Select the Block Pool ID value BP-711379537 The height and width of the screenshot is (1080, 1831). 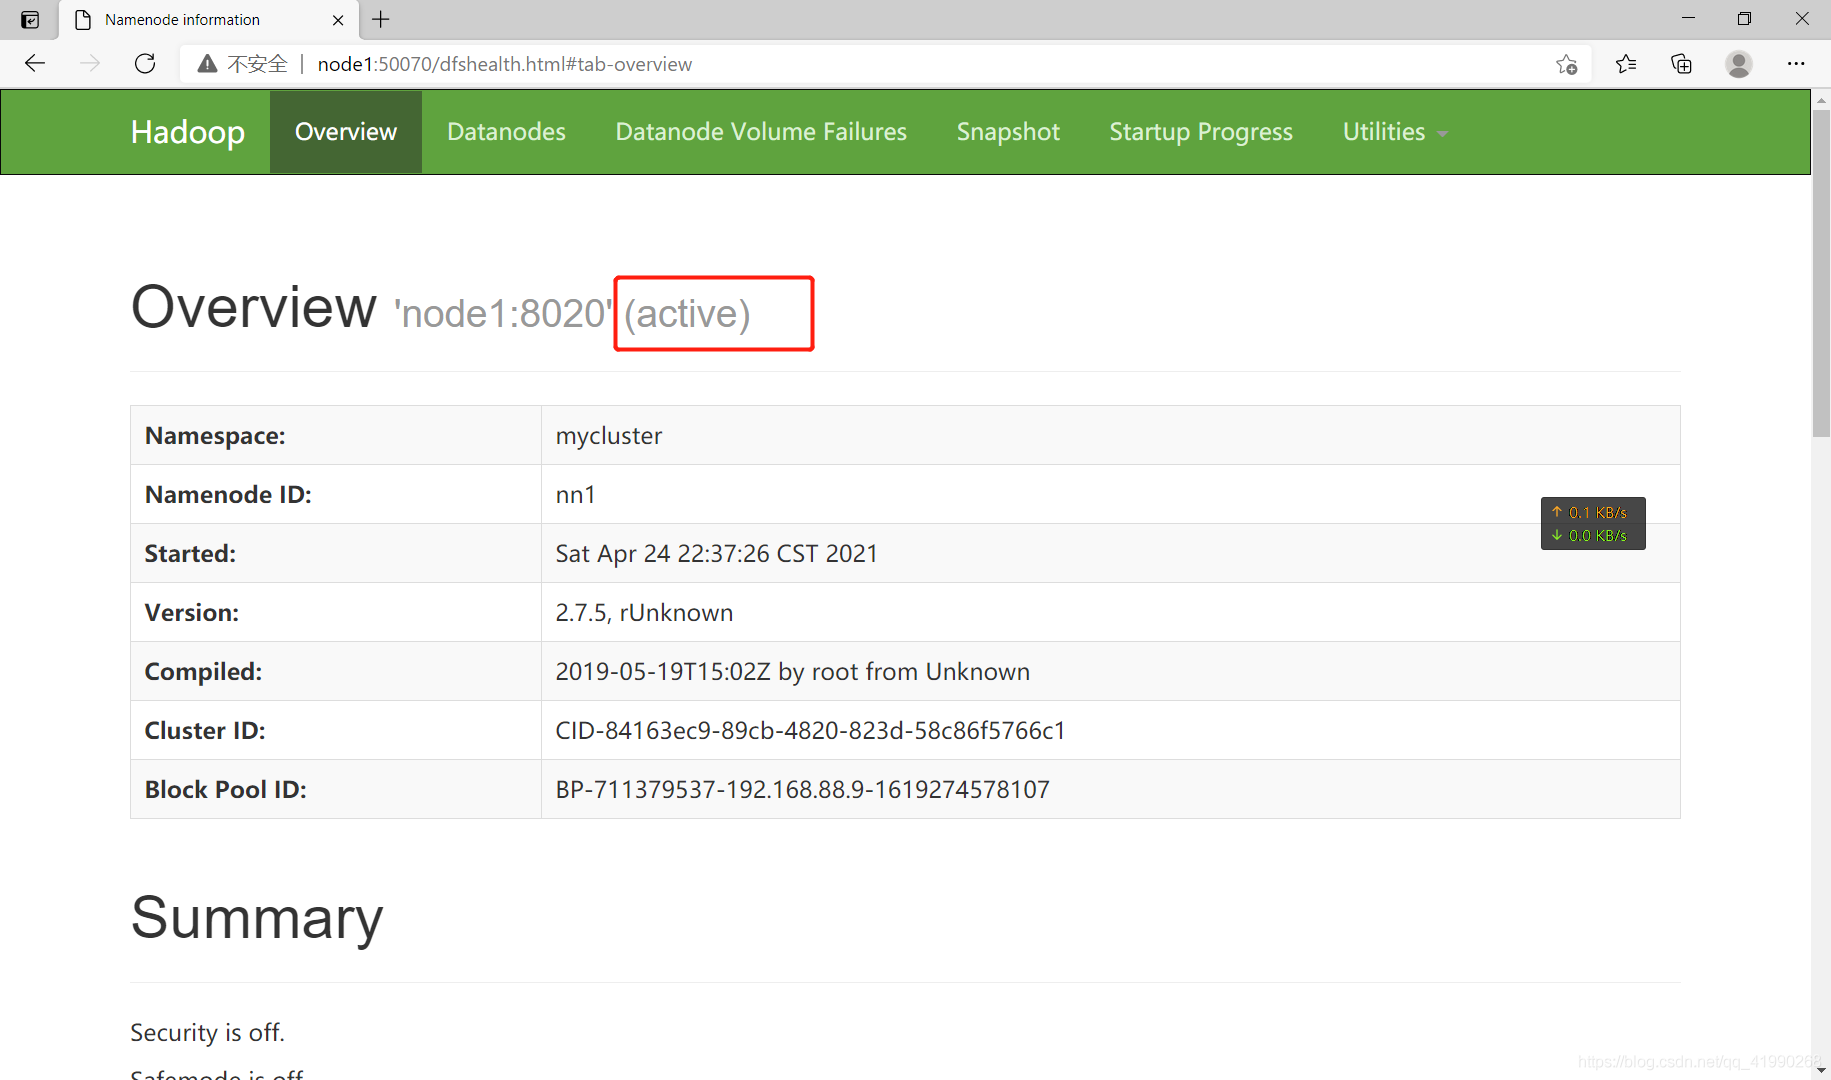tap(802, 790)
